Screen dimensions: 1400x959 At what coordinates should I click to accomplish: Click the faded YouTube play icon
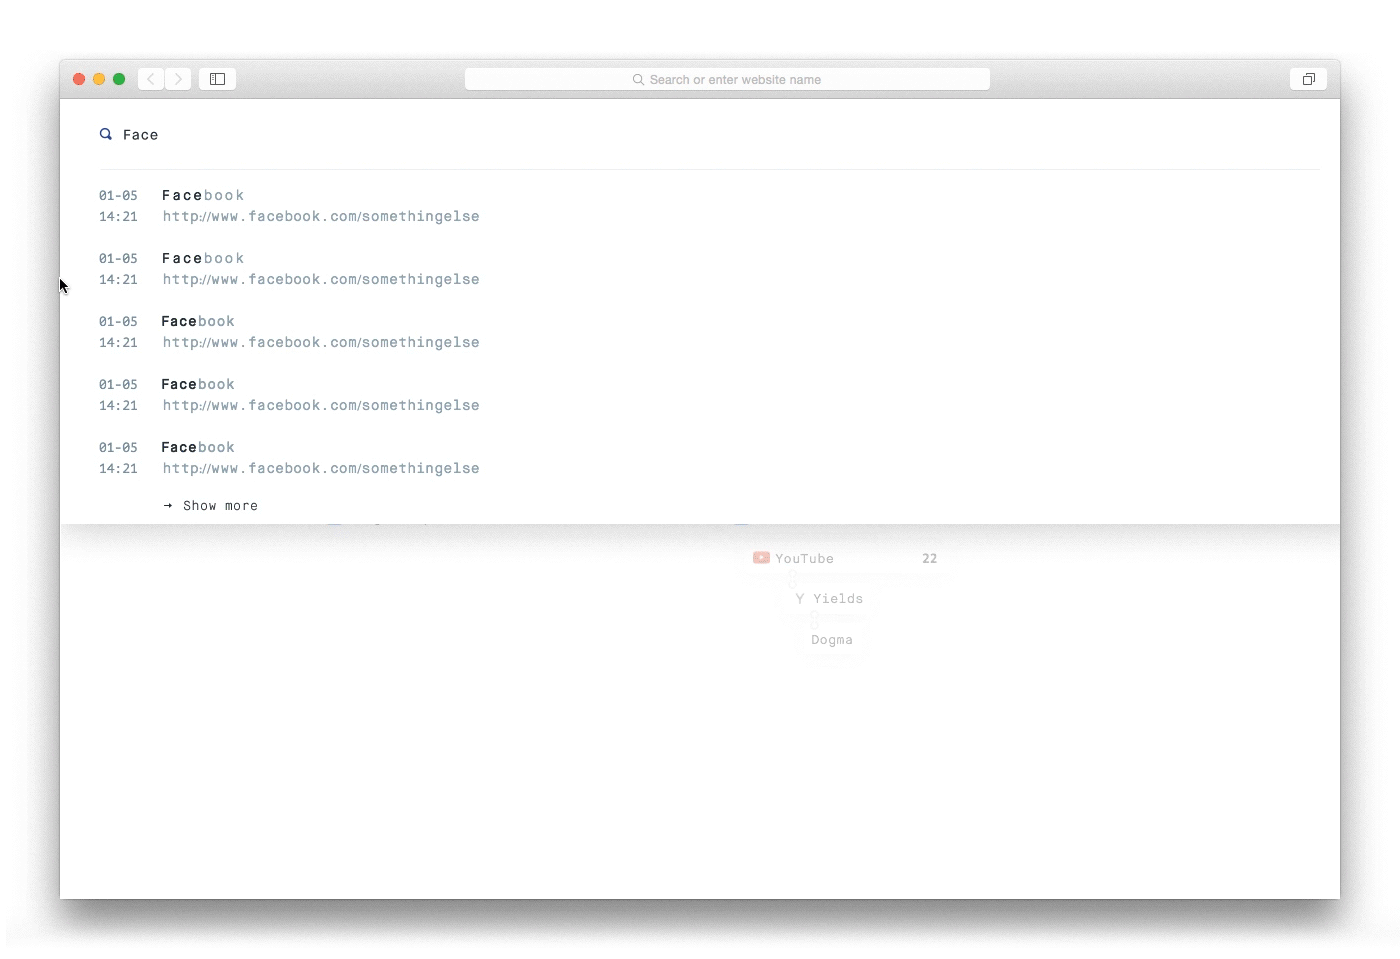[761, 558]
